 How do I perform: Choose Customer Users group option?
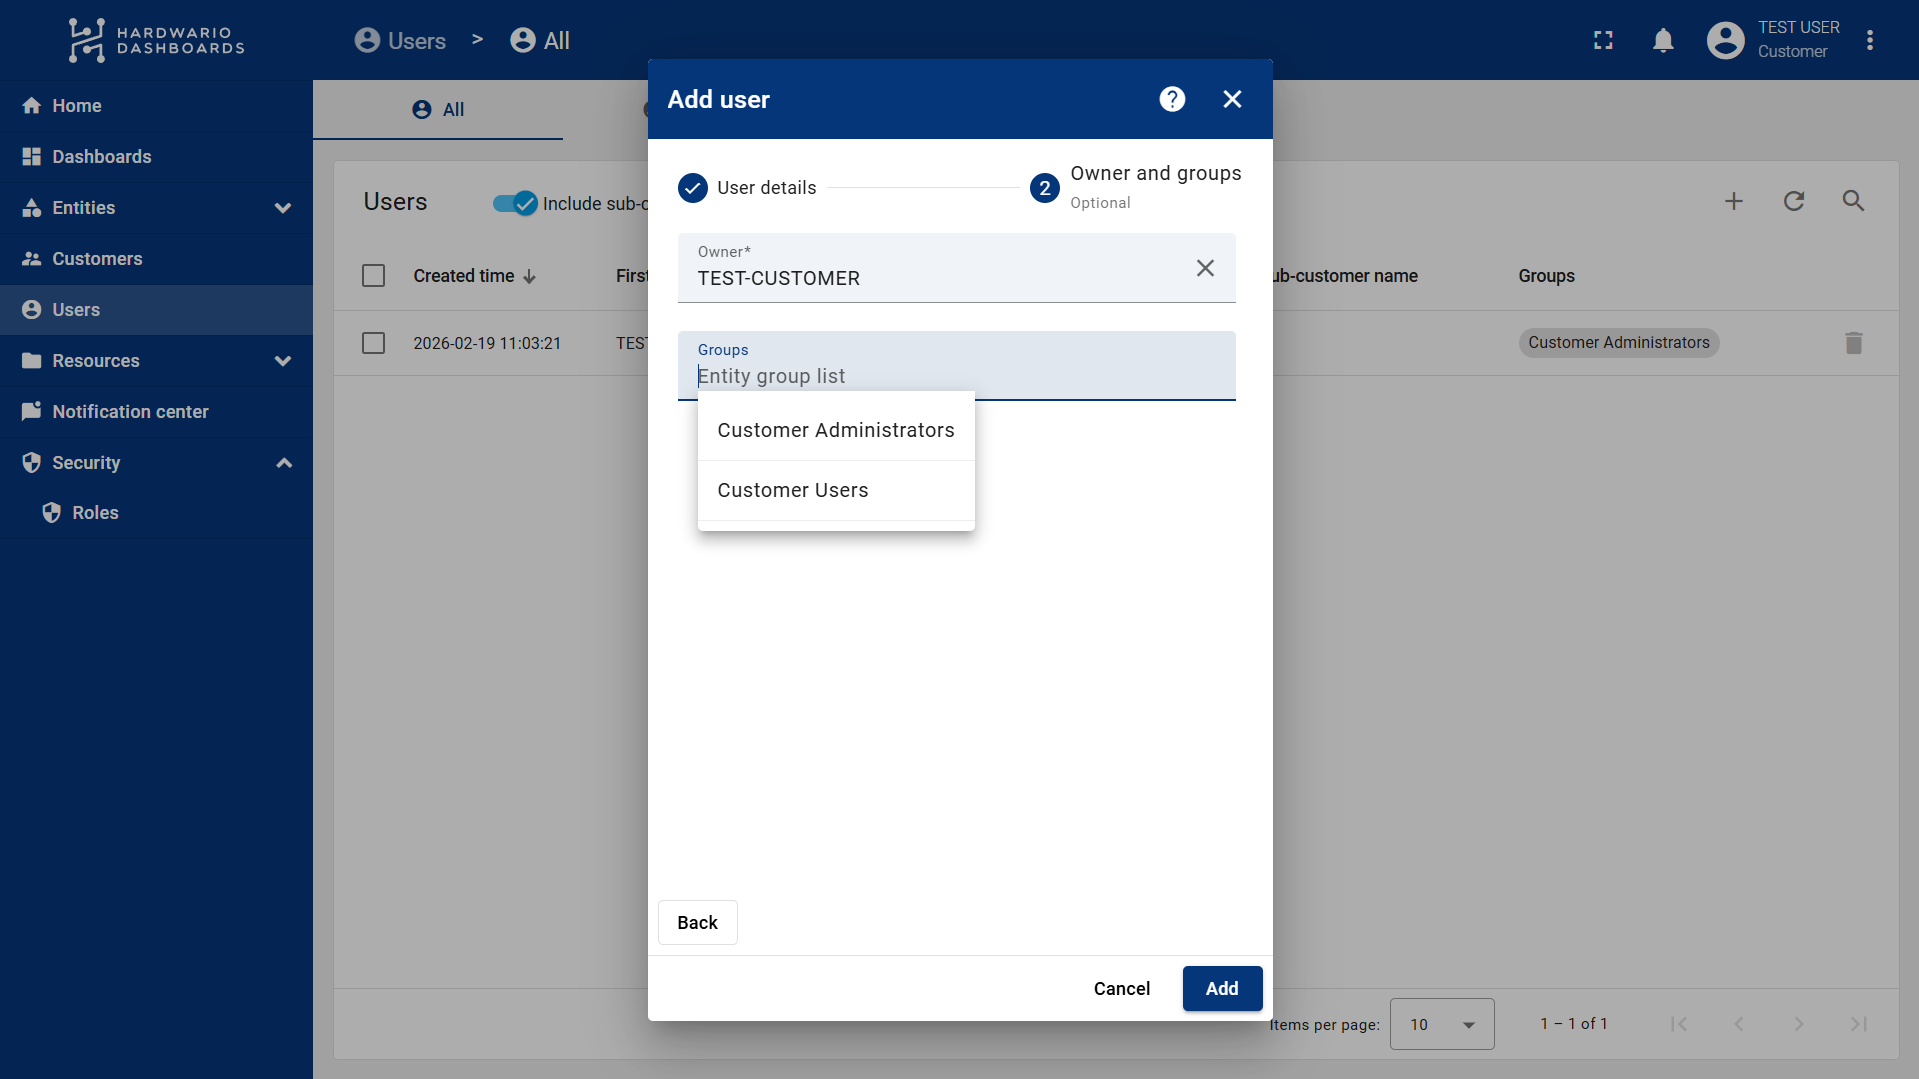click(793, 490)
